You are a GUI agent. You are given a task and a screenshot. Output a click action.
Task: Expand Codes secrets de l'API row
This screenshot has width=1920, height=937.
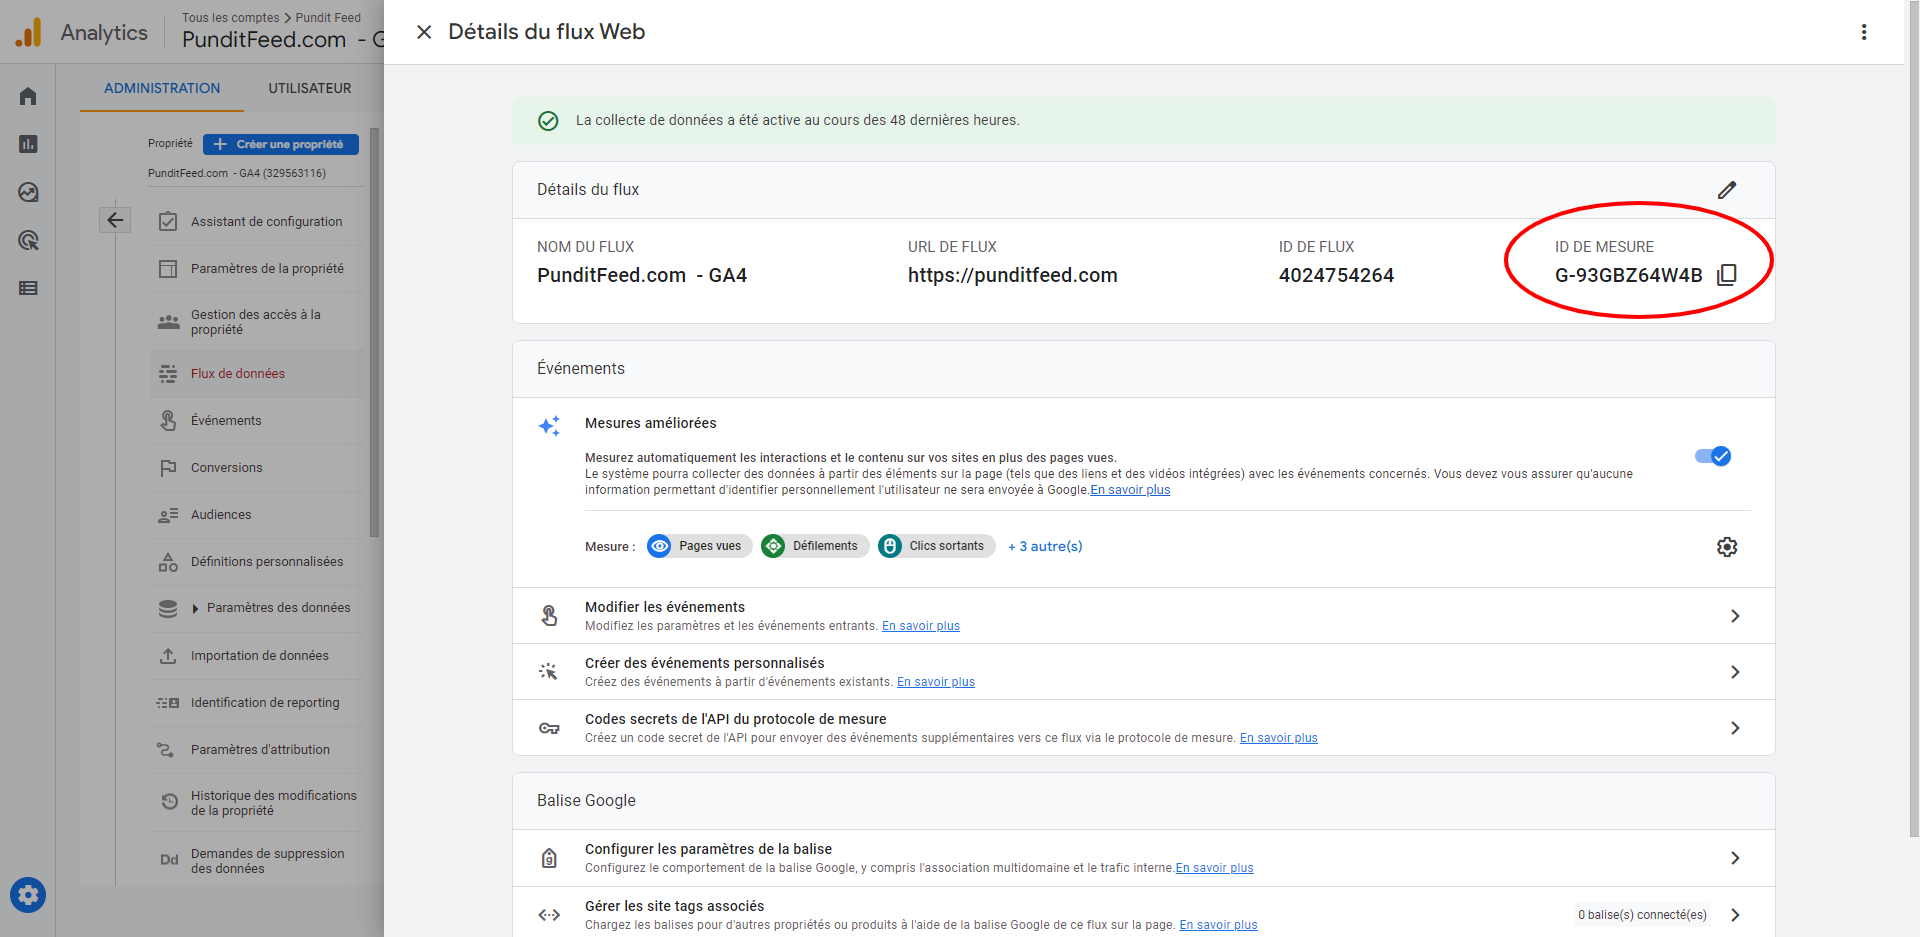1735,728
